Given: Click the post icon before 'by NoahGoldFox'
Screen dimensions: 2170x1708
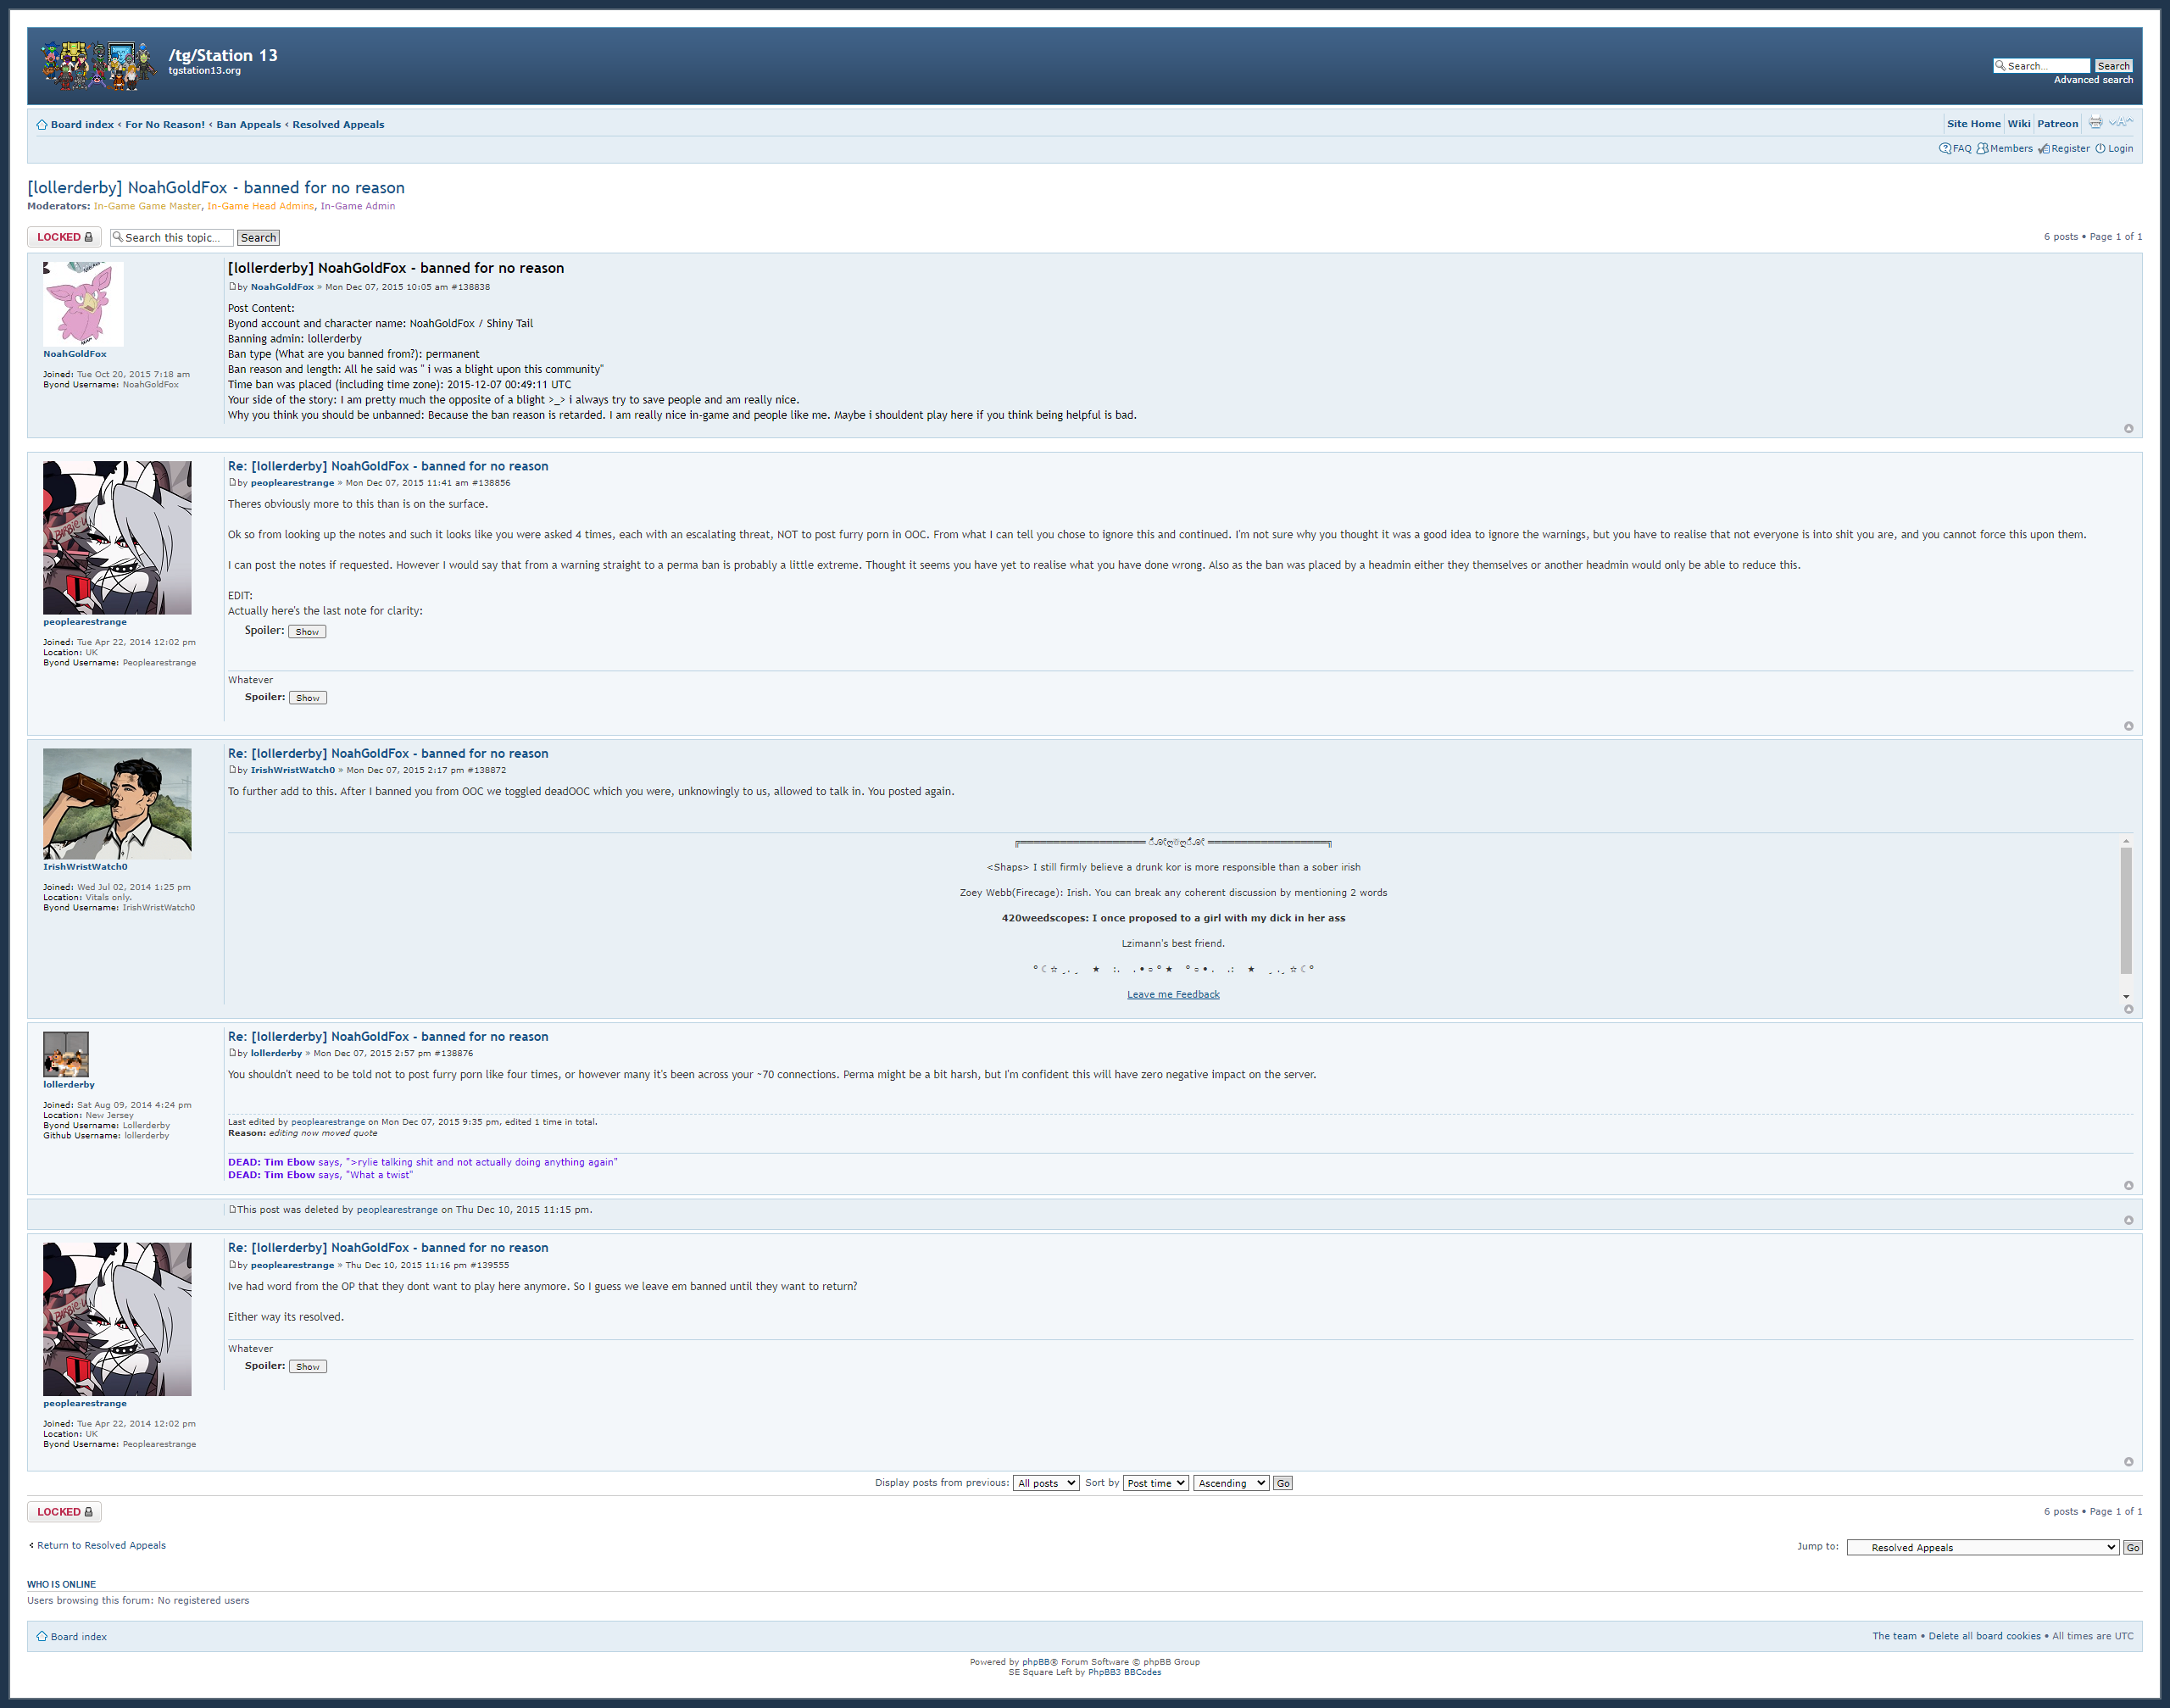Looking at the screenshot, I should pyautogui.click(x=233, y=287).
